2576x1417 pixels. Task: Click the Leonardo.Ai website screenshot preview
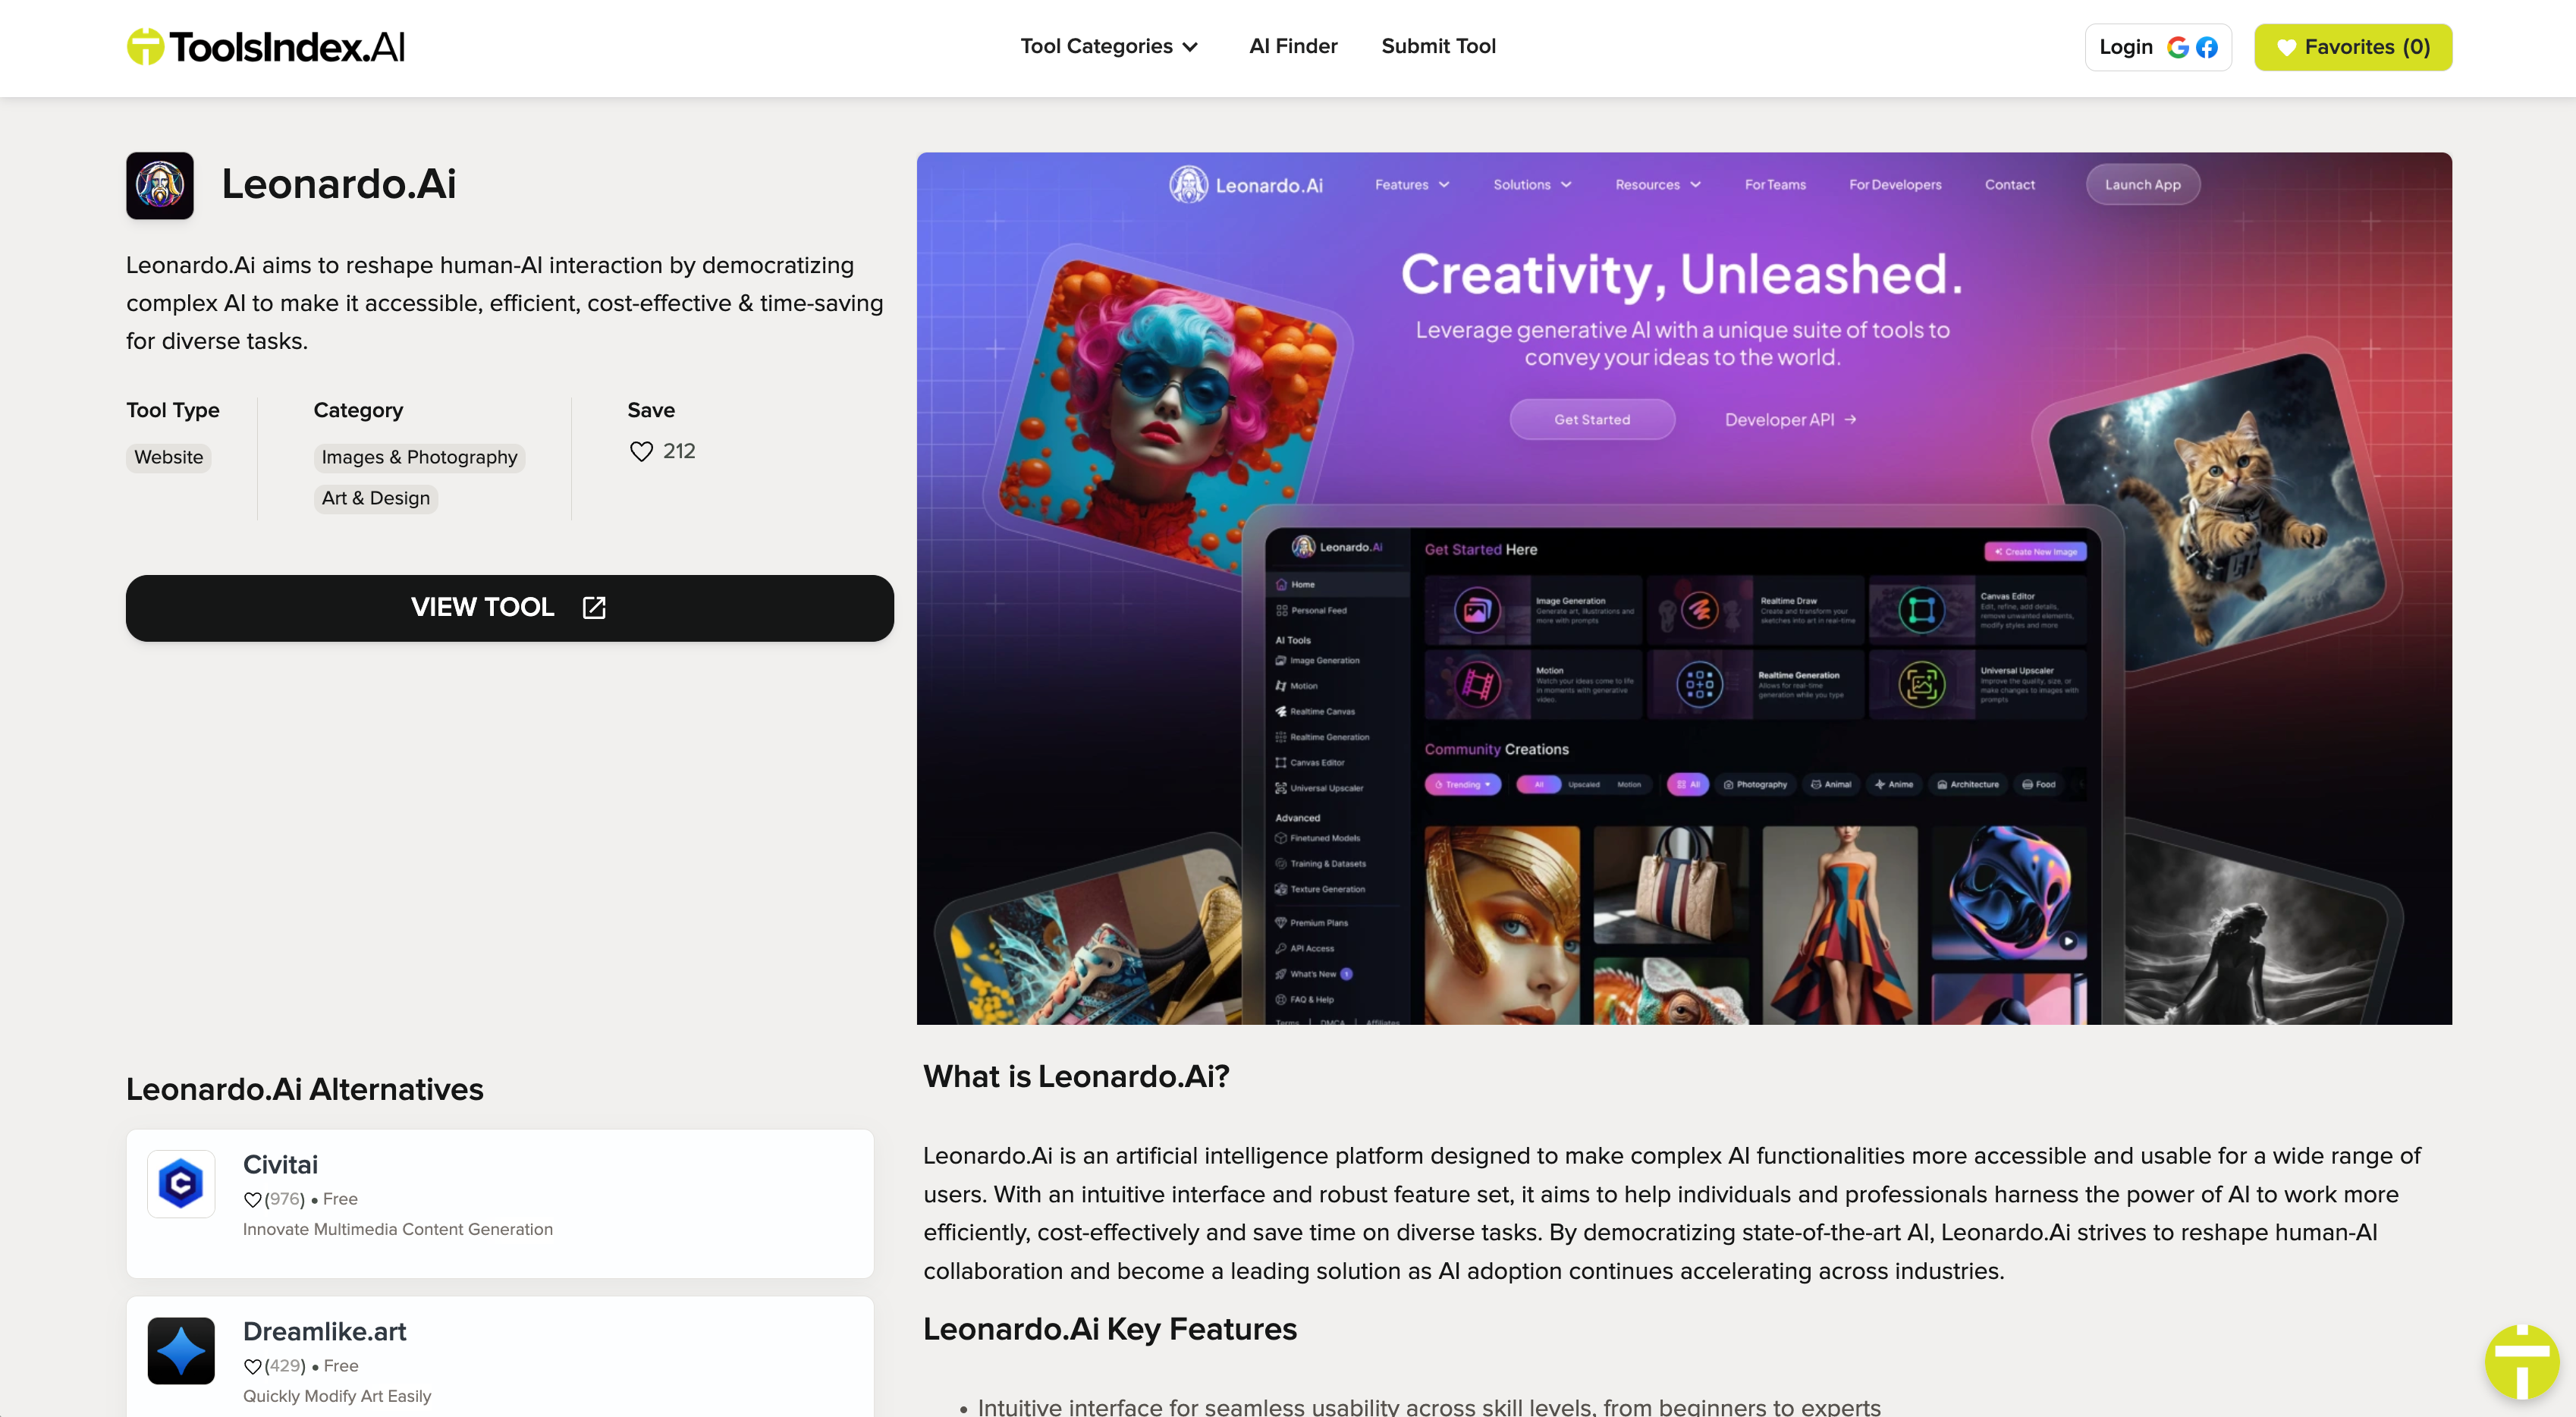[x=1683, y=588]
